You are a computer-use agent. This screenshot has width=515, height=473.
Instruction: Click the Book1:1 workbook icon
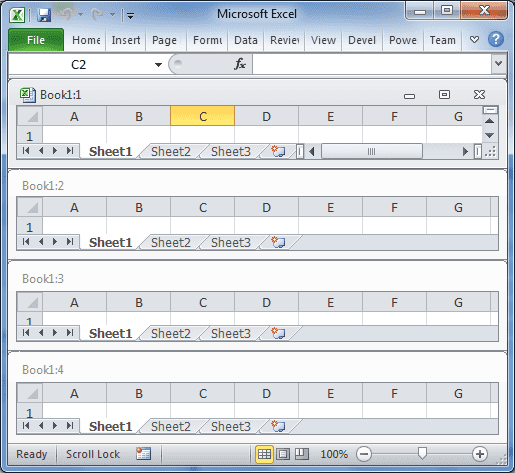click(27, 95)
